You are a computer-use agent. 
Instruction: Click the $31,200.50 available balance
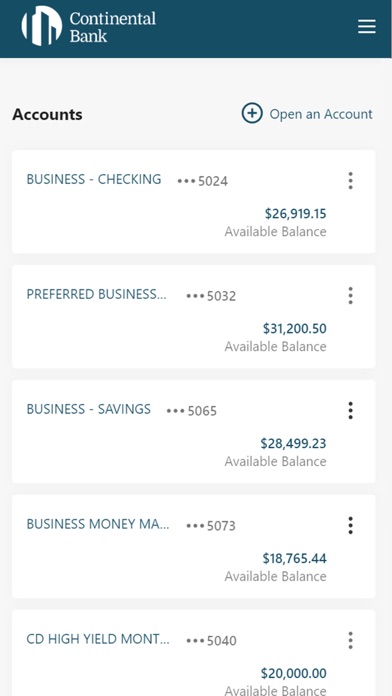point(295,329)
